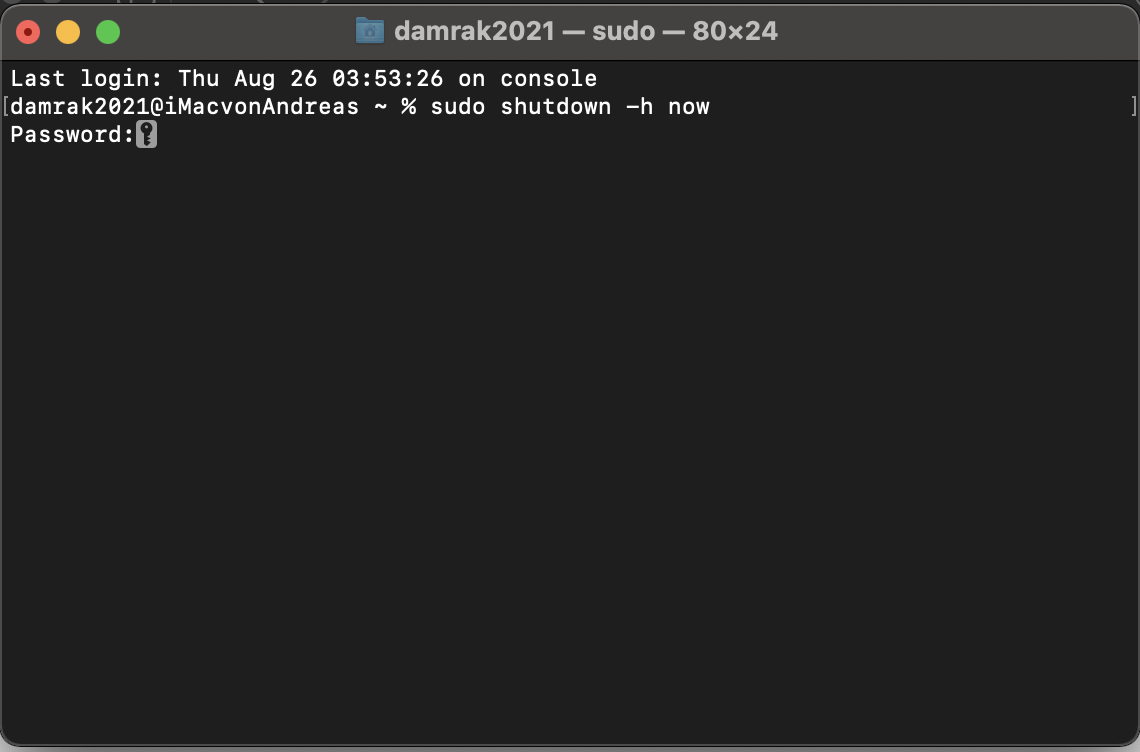Zoom the window using the green button
1140x752 pixels.
(x=108, y=33)
